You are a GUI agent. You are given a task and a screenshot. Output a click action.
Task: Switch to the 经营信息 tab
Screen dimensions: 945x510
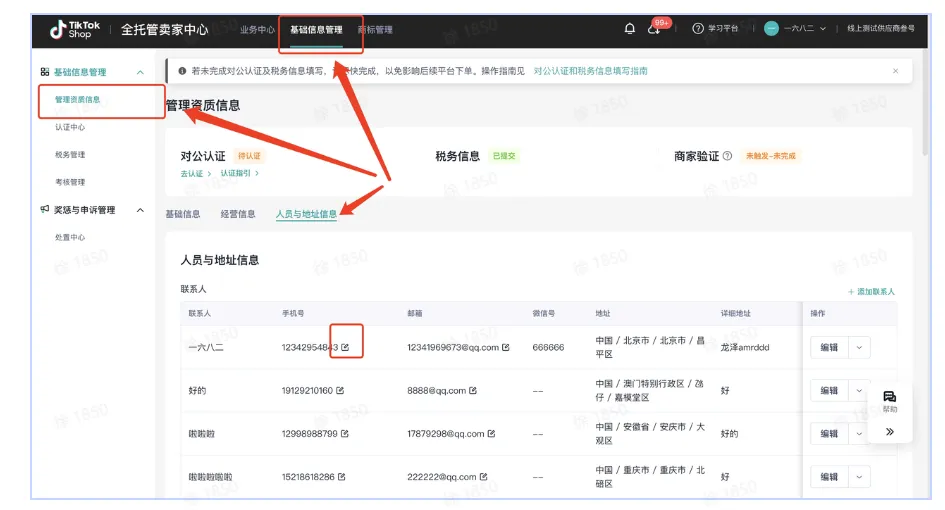237,214
